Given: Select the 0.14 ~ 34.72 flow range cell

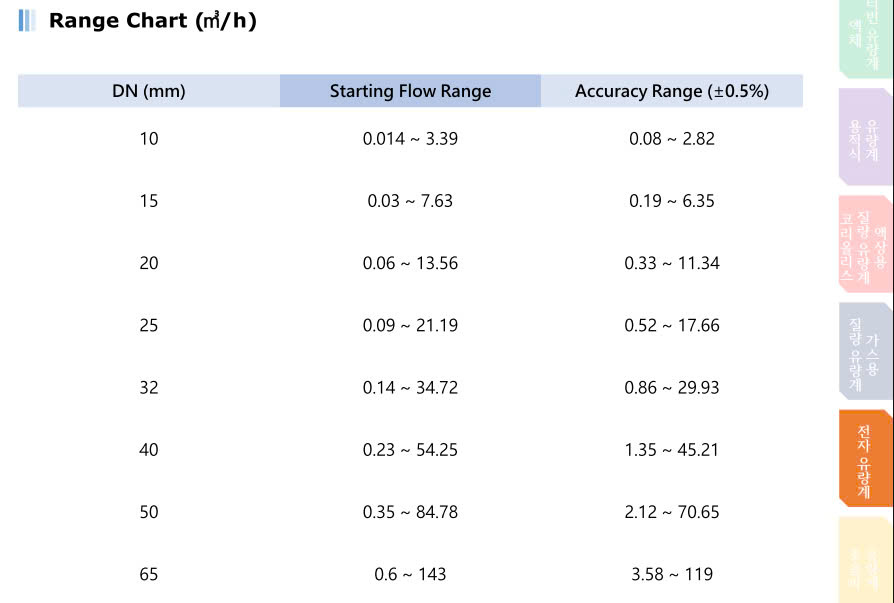Looking at the screenshot, I should 411,388.
